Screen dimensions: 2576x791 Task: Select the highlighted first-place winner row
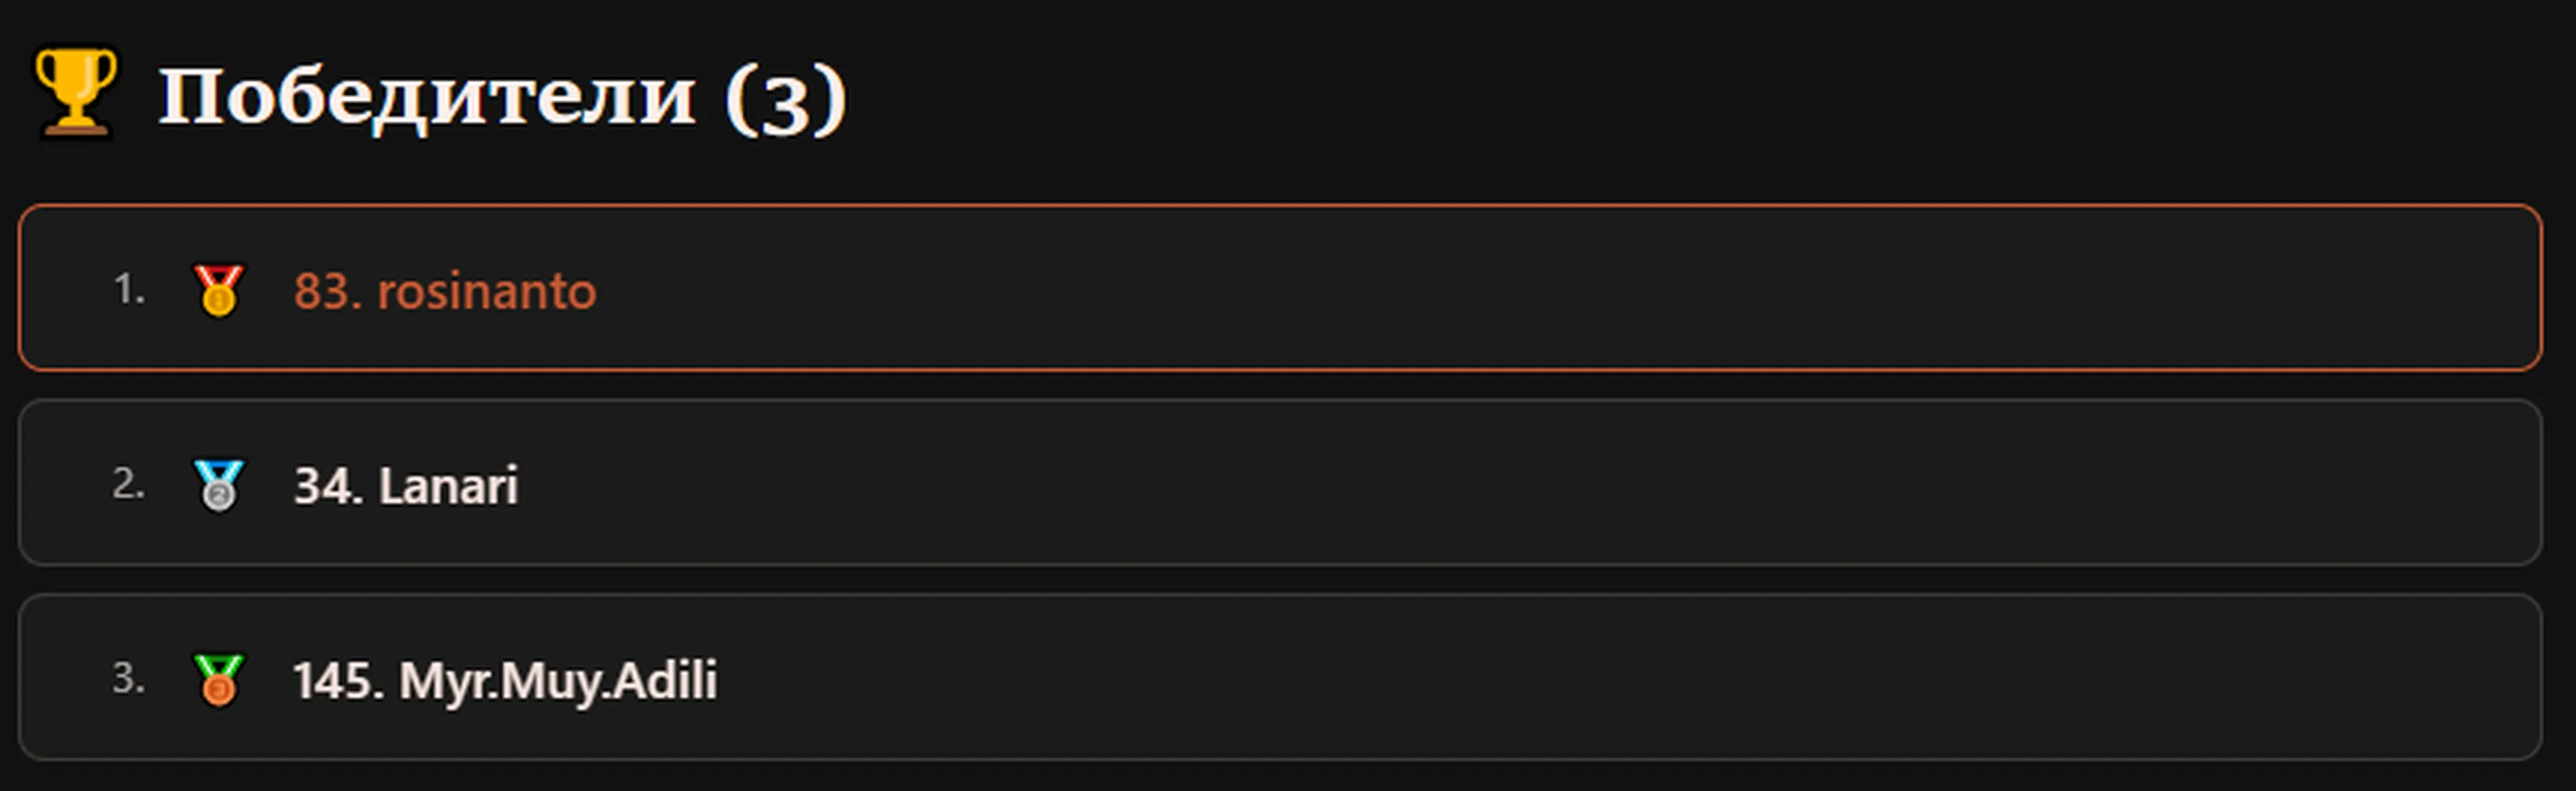[1280, 288]
